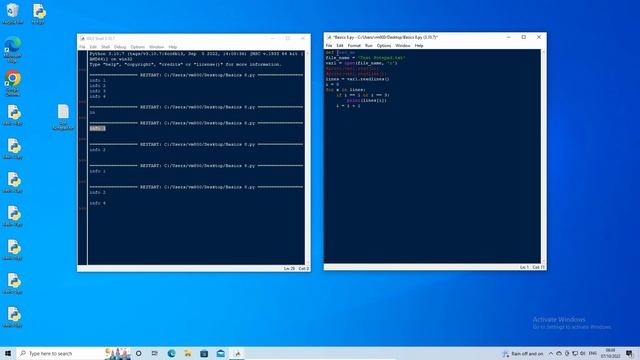Image resolution: width=640 pixels, height=360 pixels.
Task: Launch Edge from the taskbar
Action: 171,353
